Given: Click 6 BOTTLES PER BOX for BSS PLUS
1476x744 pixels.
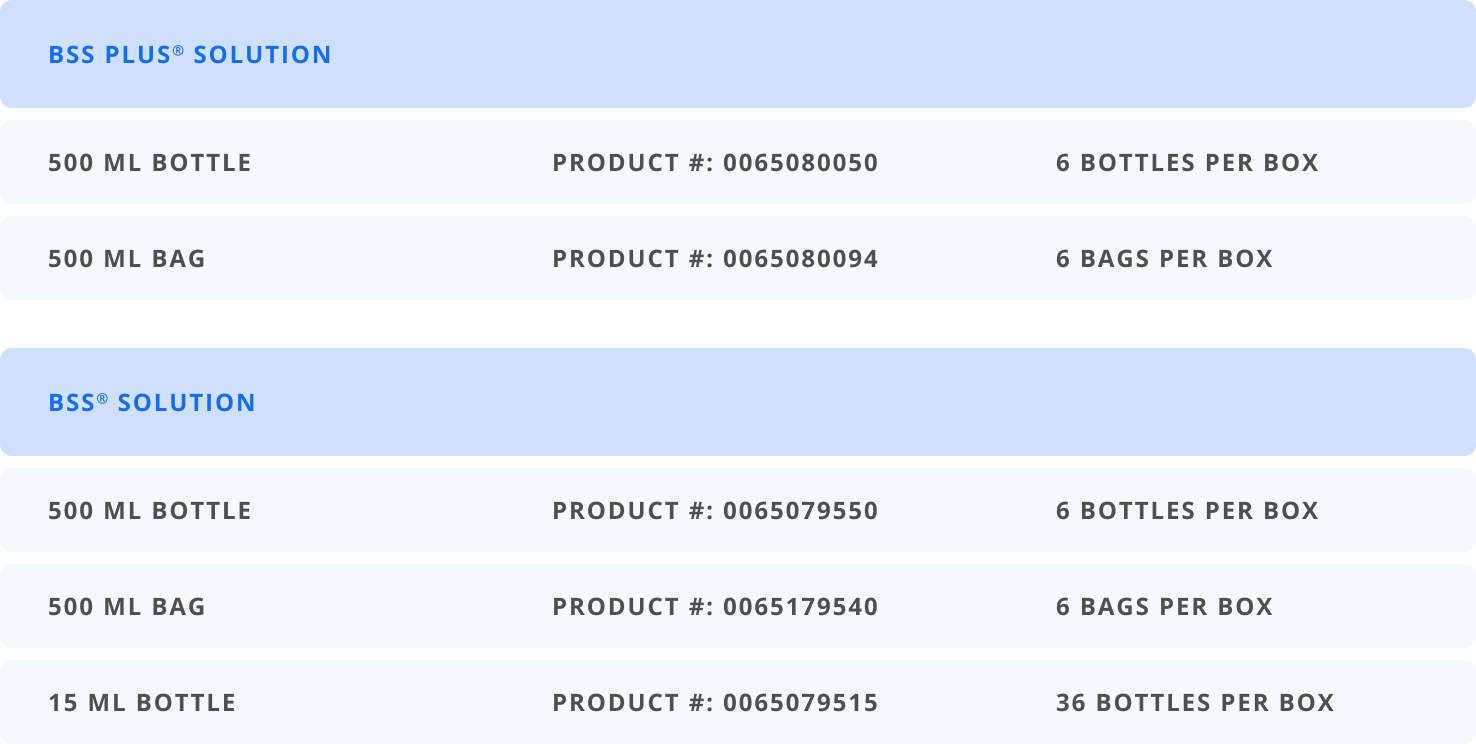Looking at the screenshot, I should pyautogui.click(x=1187, y=163).
